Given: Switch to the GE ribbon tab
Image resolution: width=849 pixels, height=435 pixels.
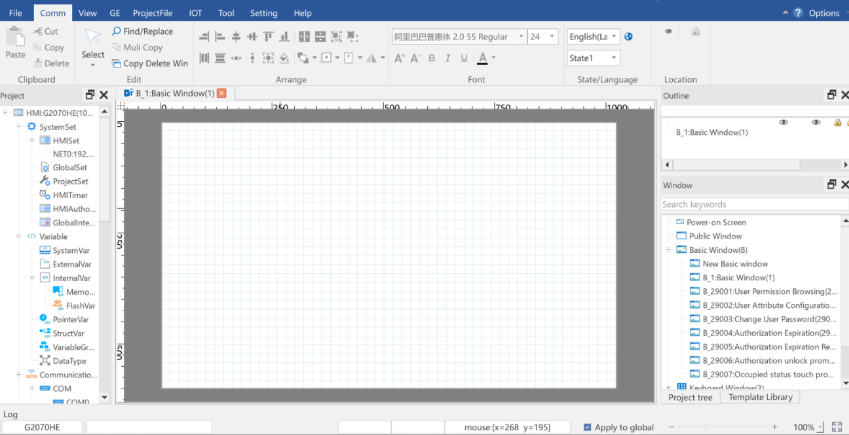Looking at the screenshot, I should point(115,13).
